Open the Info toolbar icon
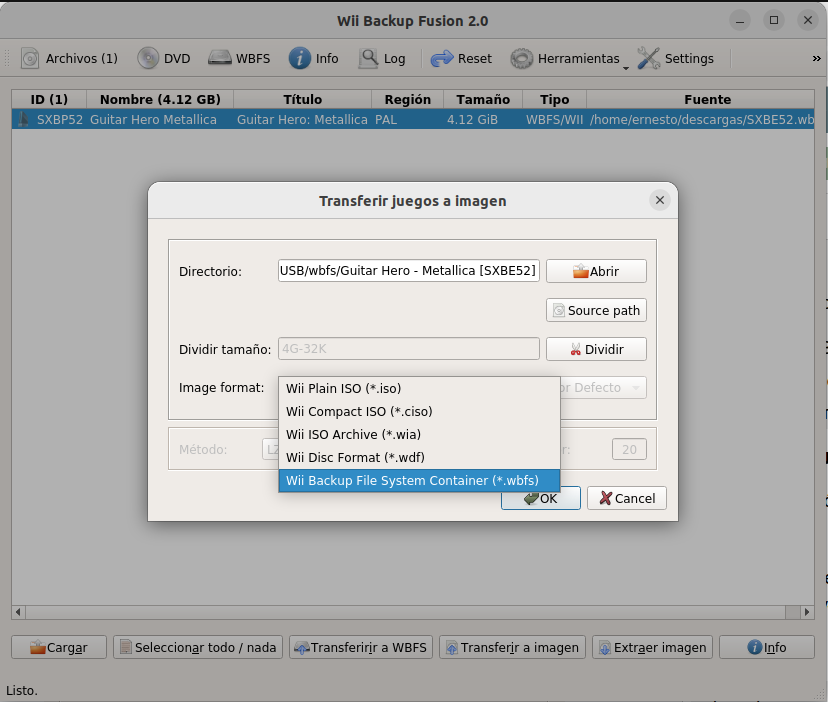 (x=300, y=59)
